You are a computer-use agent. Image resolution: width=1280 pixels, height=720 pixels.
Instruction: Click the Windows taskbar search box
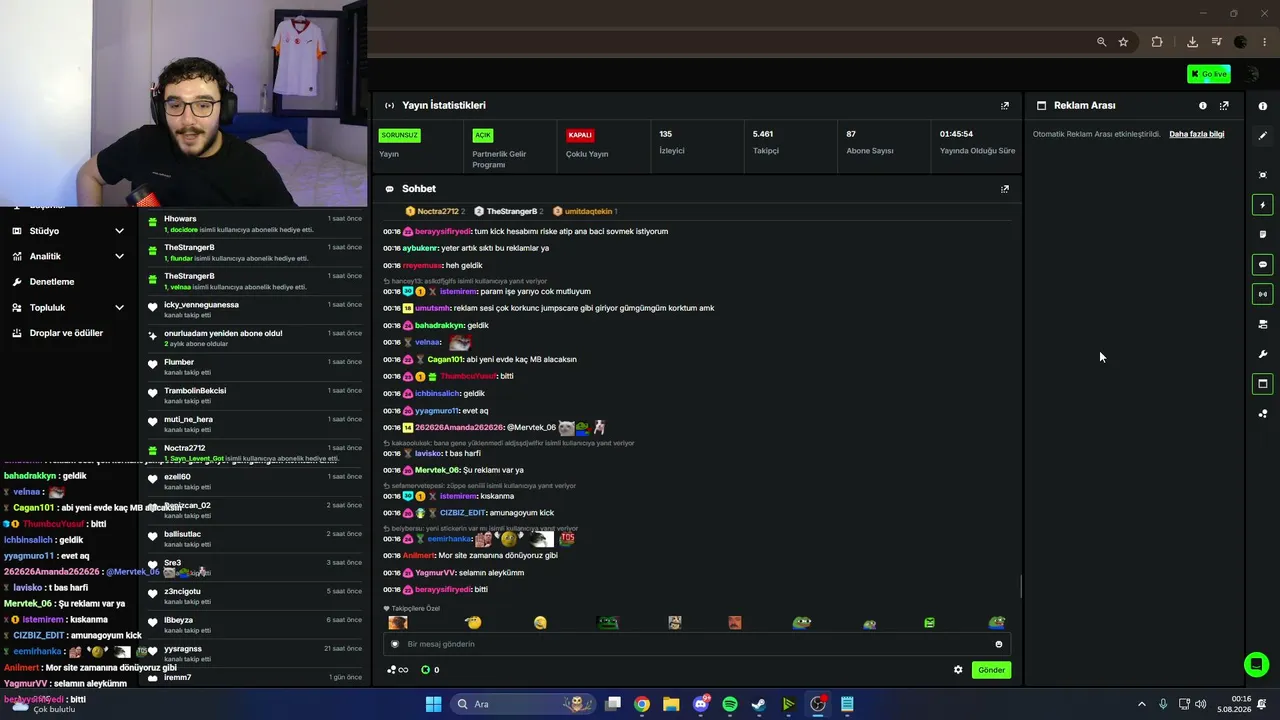(522, 704)
